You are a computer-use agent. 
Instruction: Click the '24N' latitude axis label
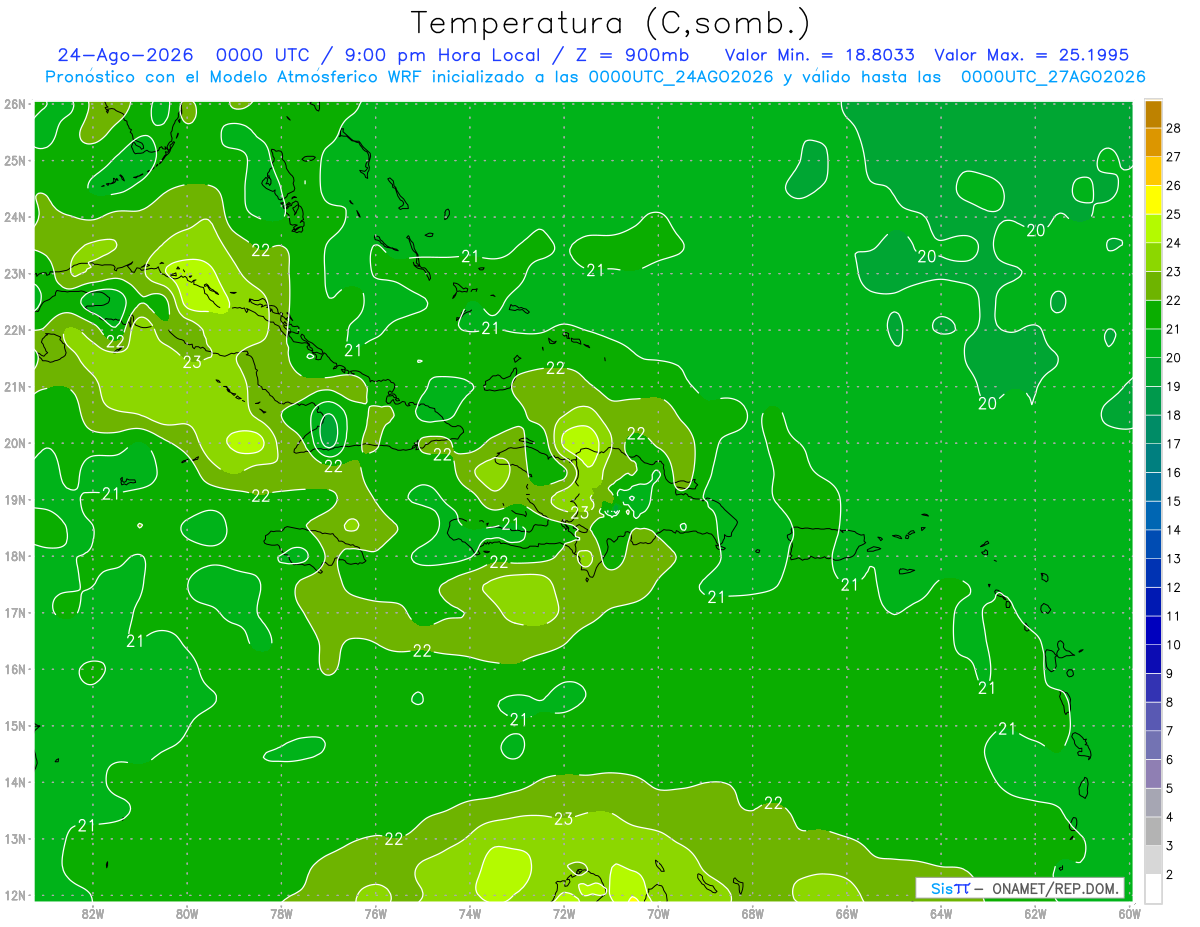14,217
